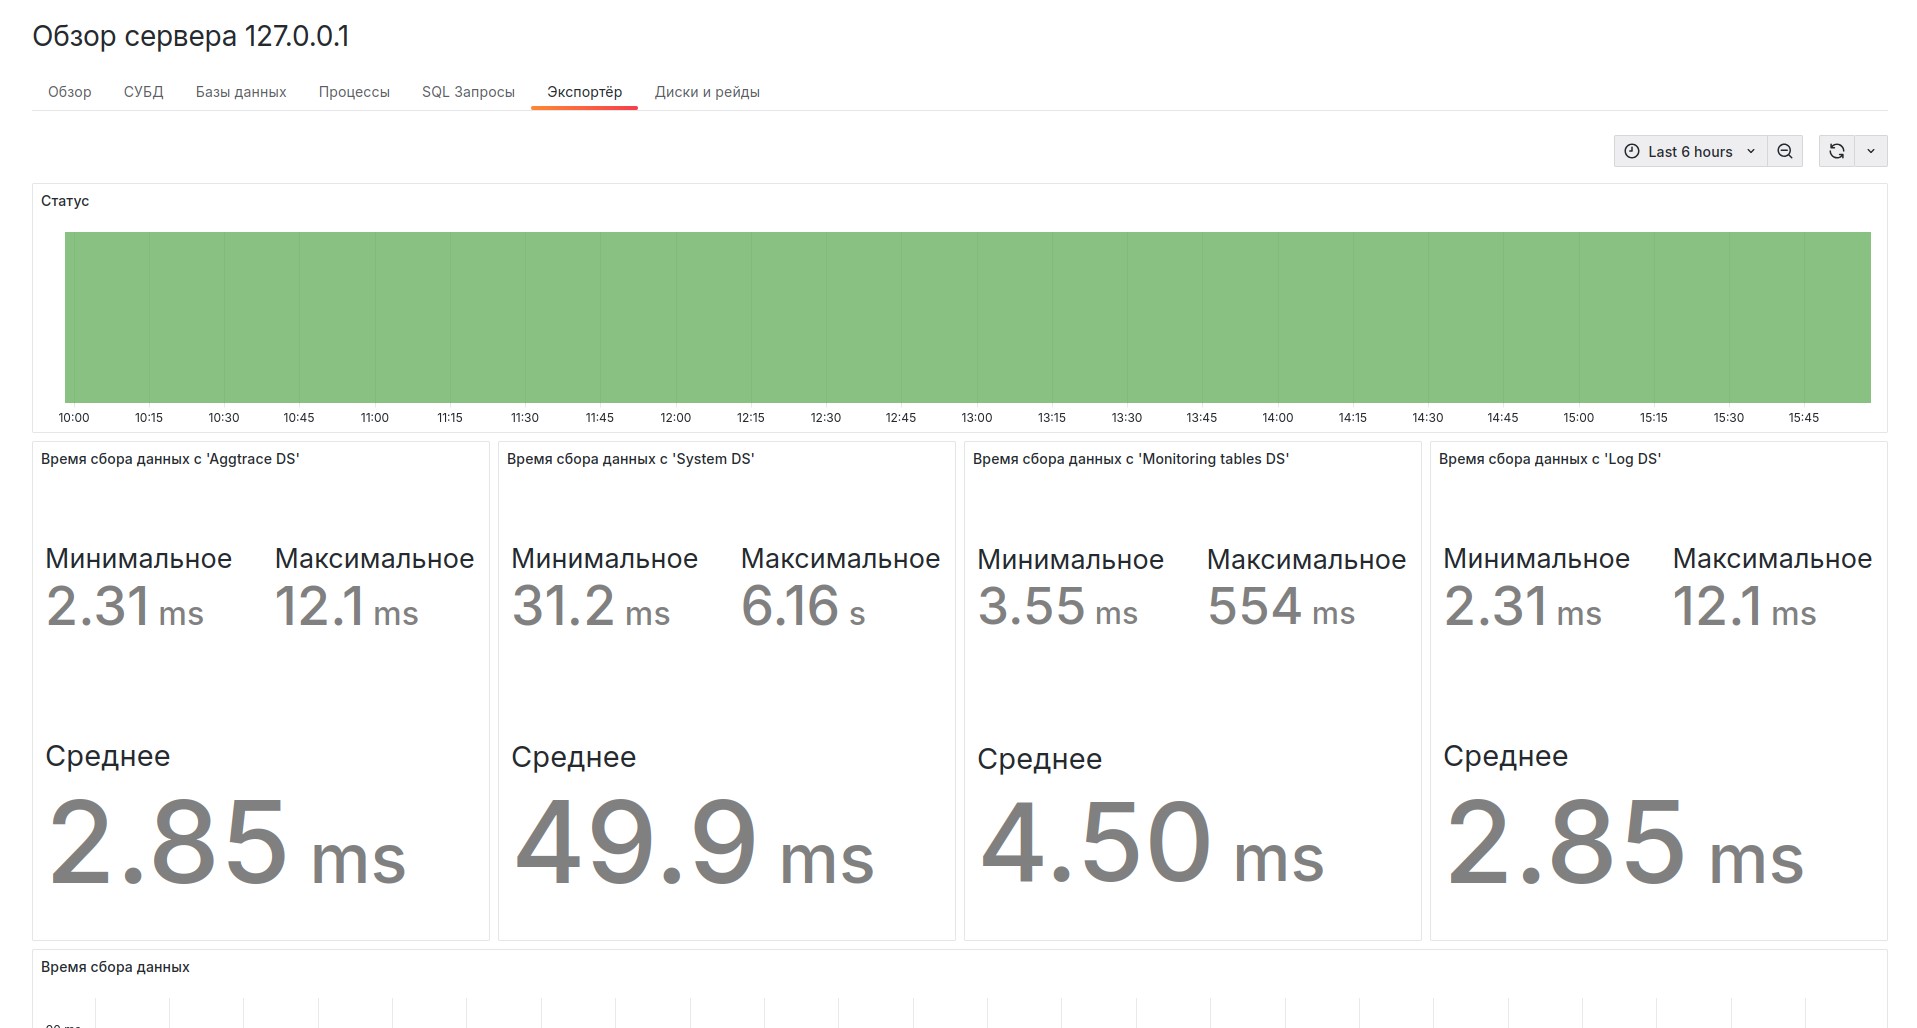The height and width of the screenshot is (1028, 1917).
Task: Open the 'Log DS' panel title menu
Action: (1549, 459)
